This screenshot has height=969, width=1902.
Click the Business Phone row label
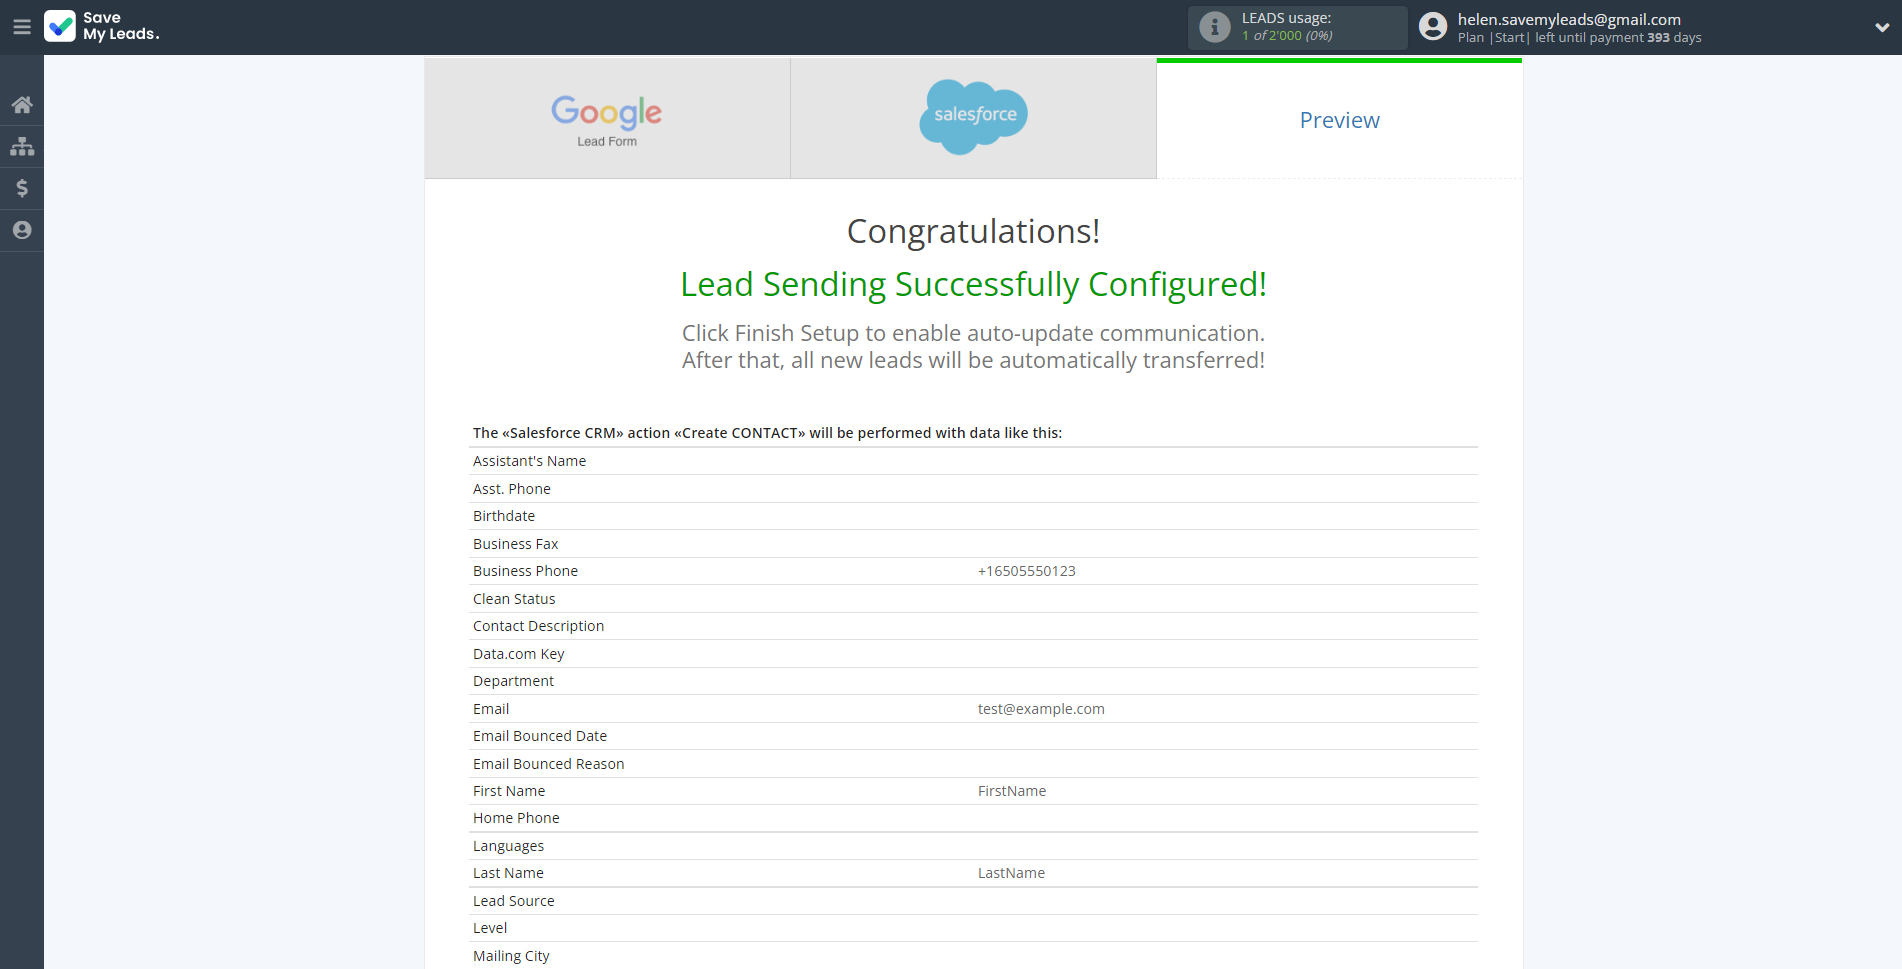coord(525,571)
